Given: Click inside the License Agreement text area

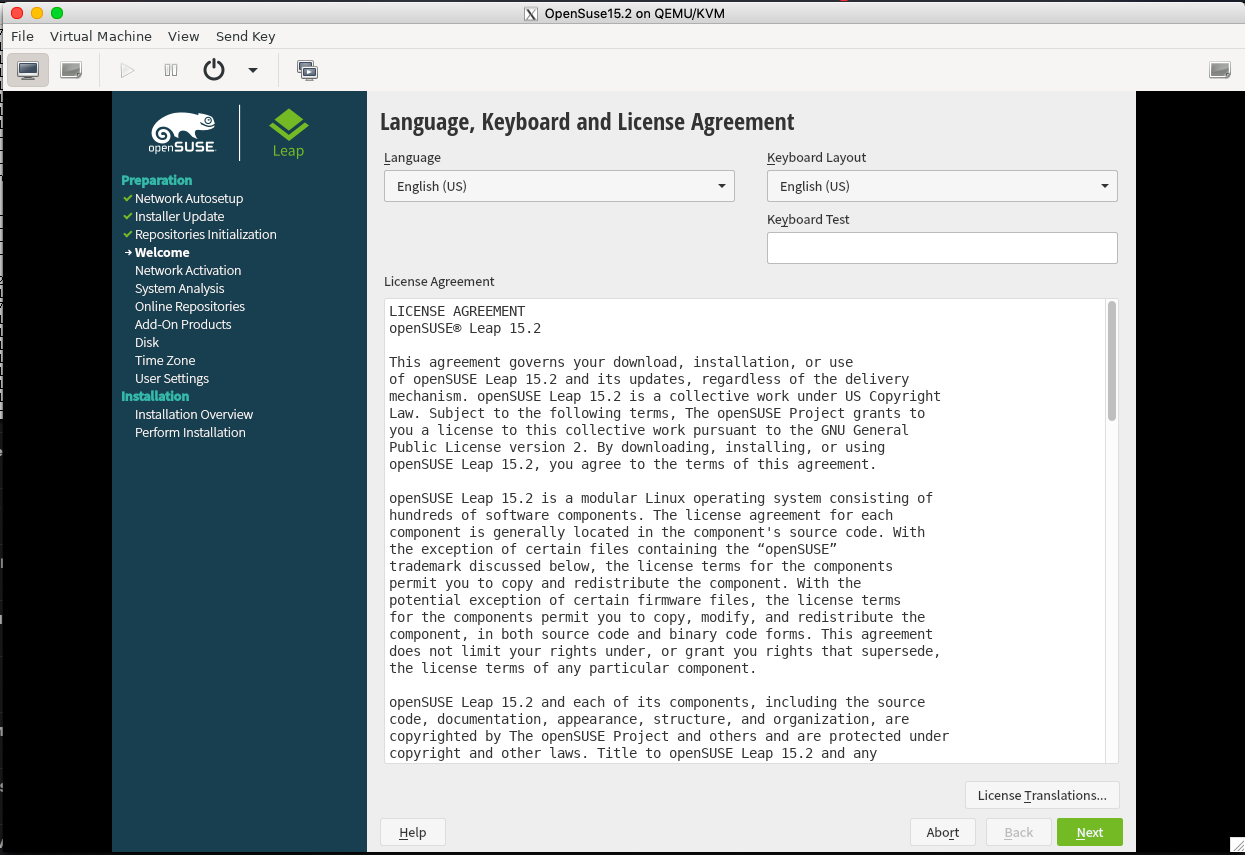Looking at the screenshot, I should click(x=745, y=532).
